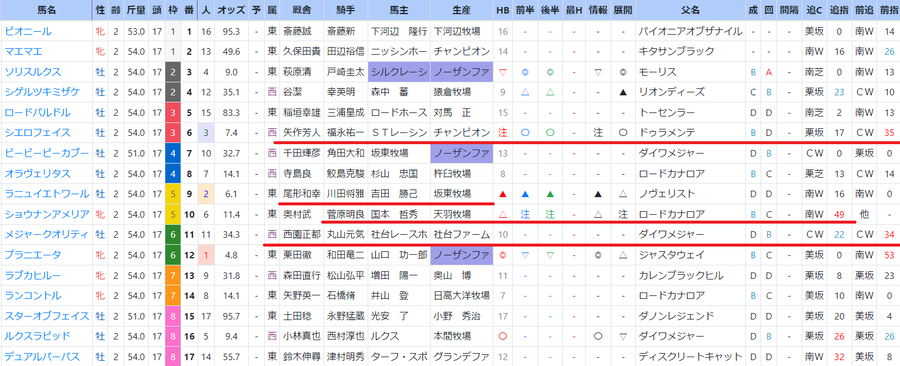This screenshot has width=900, height=366.
Task: Open horse link スターオブフェイス
Action: [47, 316]
